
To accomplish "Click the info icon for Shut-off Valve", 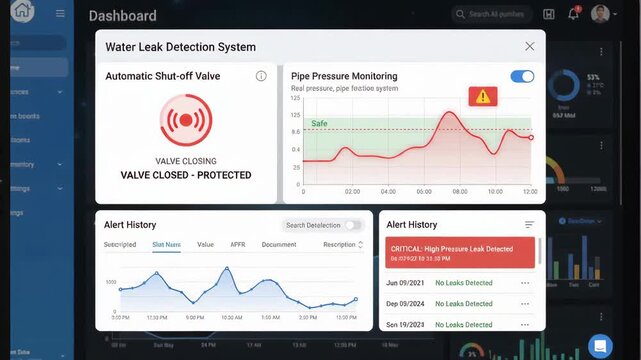I will 261,76.
